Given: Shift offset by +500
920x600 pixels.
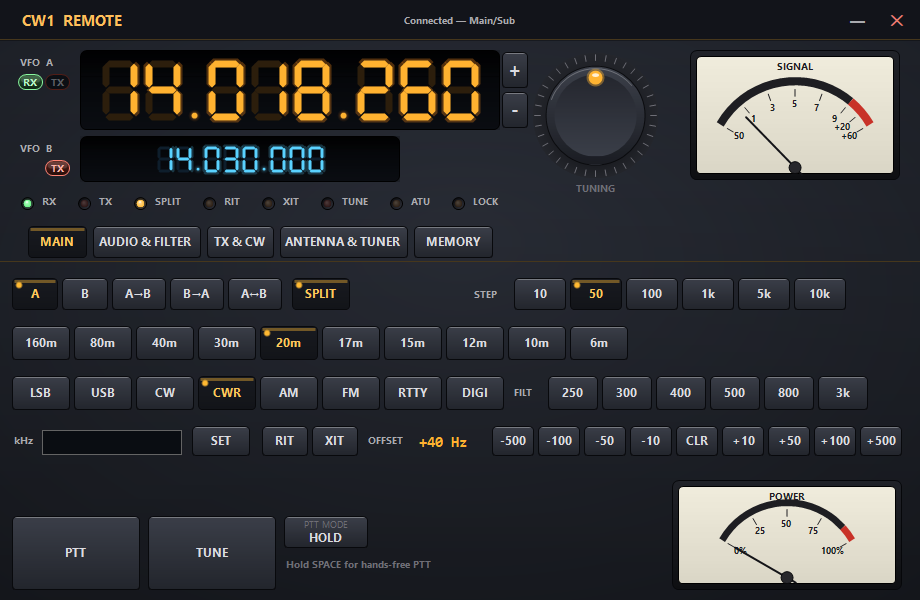Looking at the screenshot, I should tap(881, 441).
